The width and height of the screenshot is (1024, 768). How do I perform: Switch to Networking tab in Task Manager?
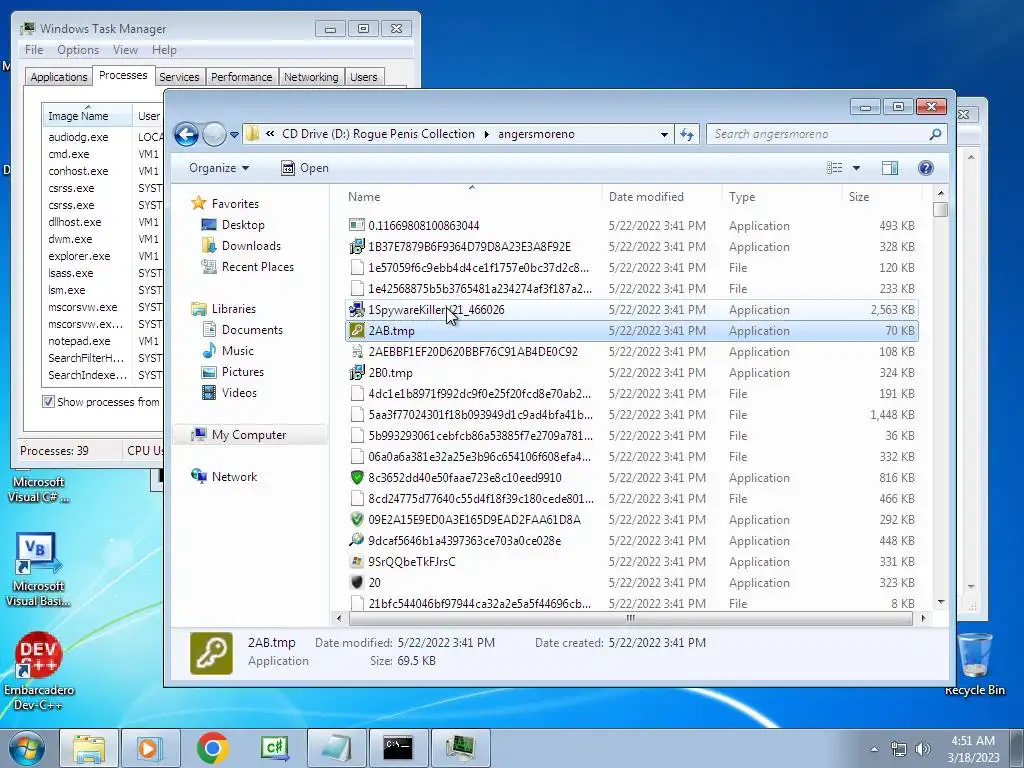pos(311,77)
